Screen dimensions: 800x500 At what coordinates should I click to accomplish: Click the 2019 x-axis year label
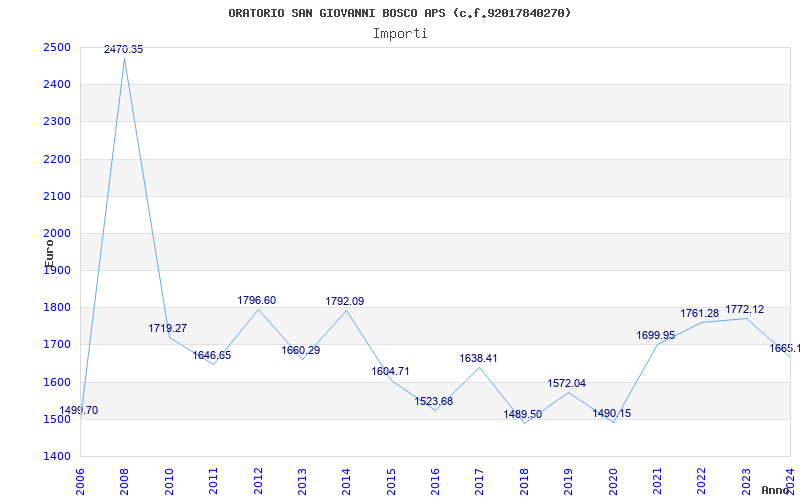(568, 482)
